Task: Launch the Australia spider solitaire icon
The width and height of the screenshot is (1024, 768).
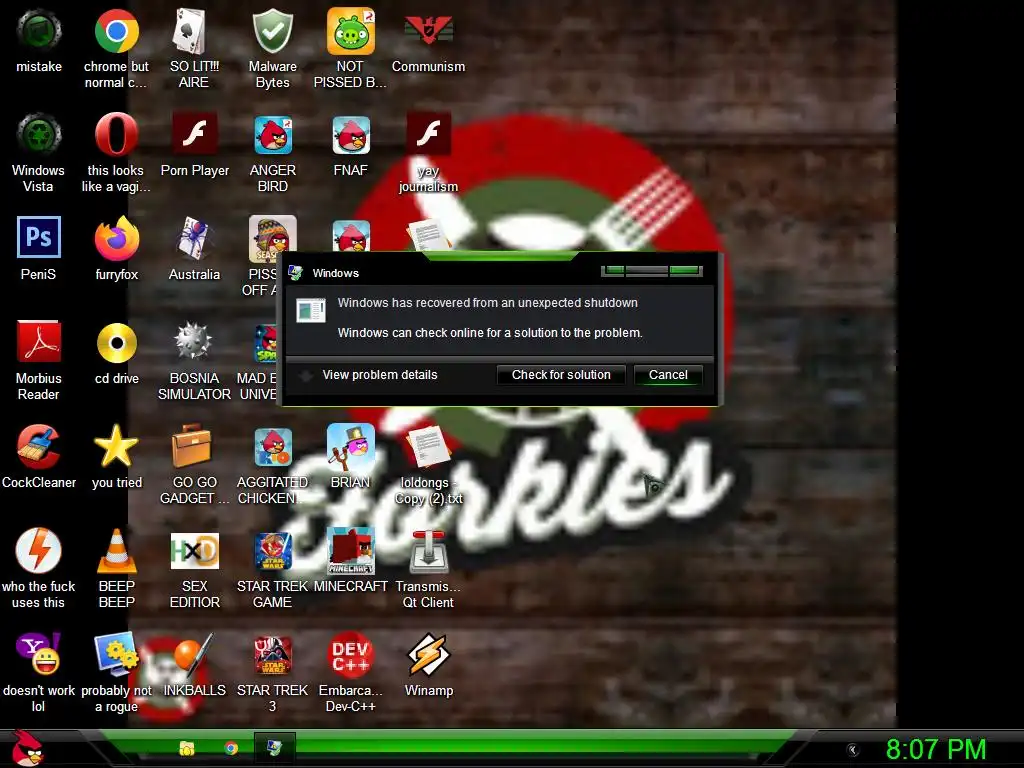Action: (194, 239)
